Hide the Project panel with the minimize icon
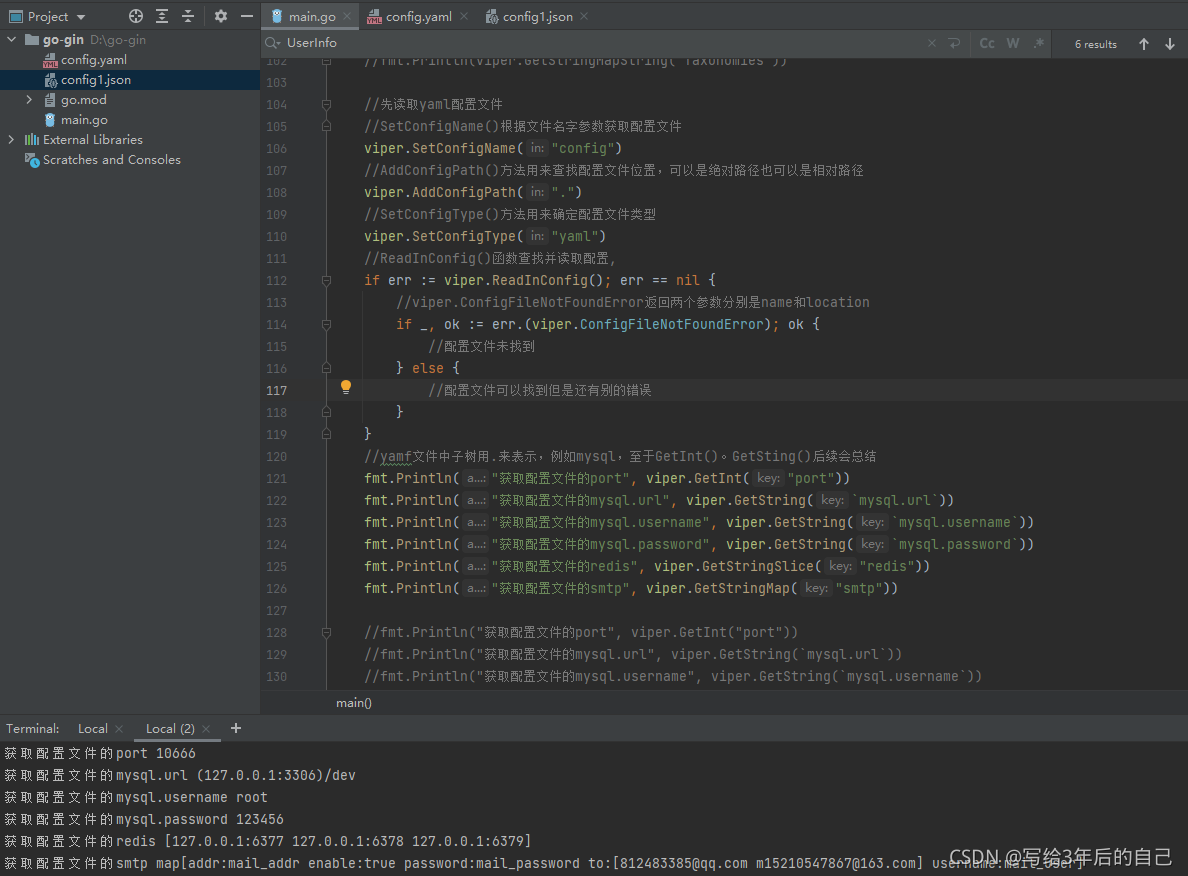This screenshot has width=1188, height=876. click(245, 17)
